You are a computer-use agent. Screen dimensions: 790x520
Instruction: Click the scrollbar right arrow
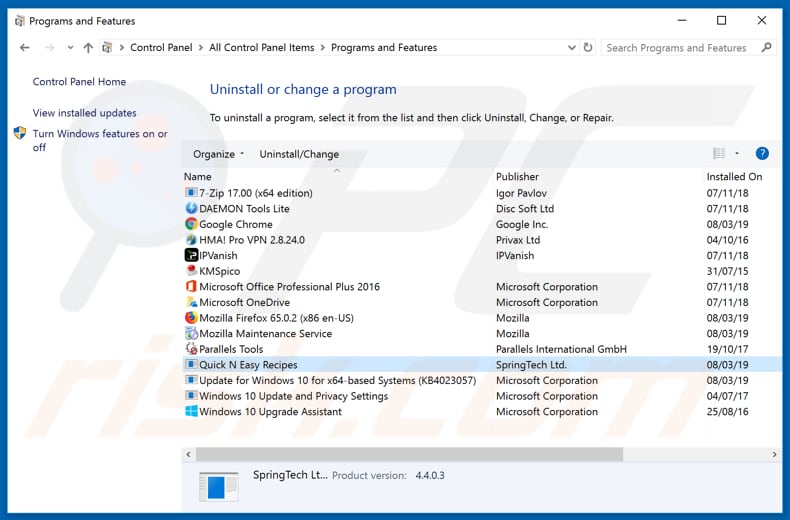point(774,454)
